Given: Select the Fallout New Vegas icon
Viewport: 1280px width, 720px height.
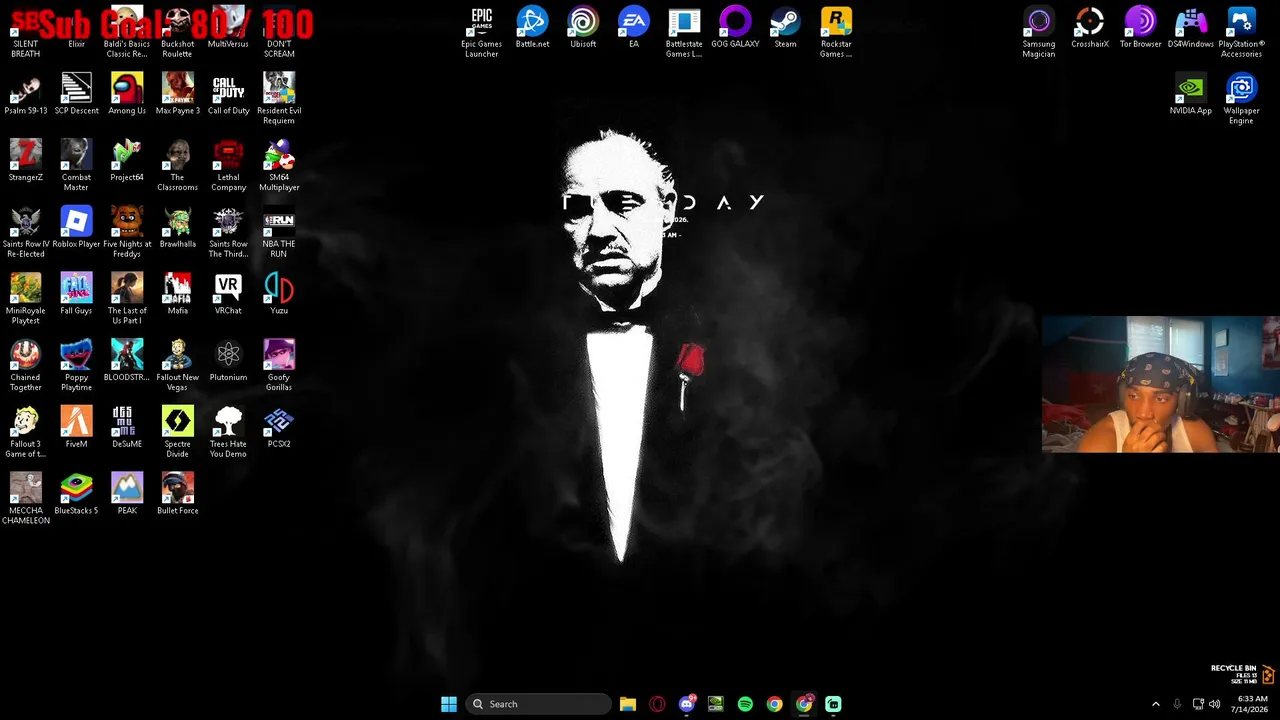Looking at the screenshot, I should tap(177, 366).
